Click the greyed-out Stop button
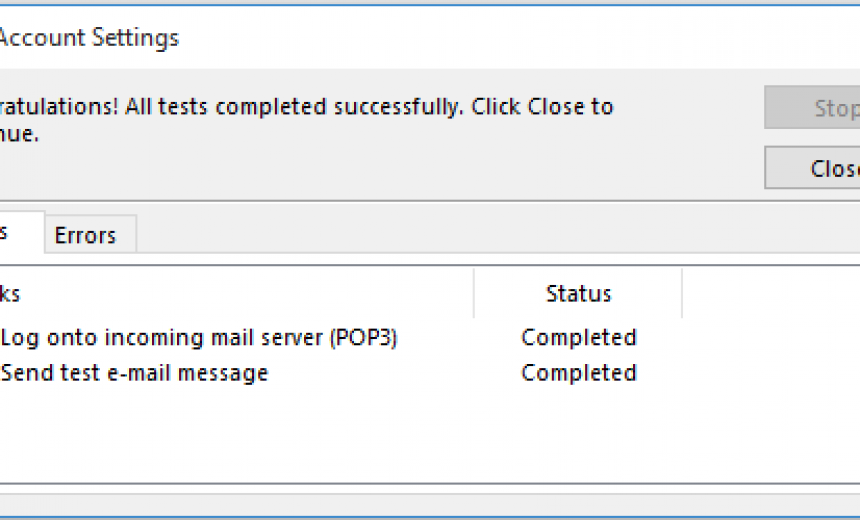Viewport: 860px width, 520px height. (812, 108)
